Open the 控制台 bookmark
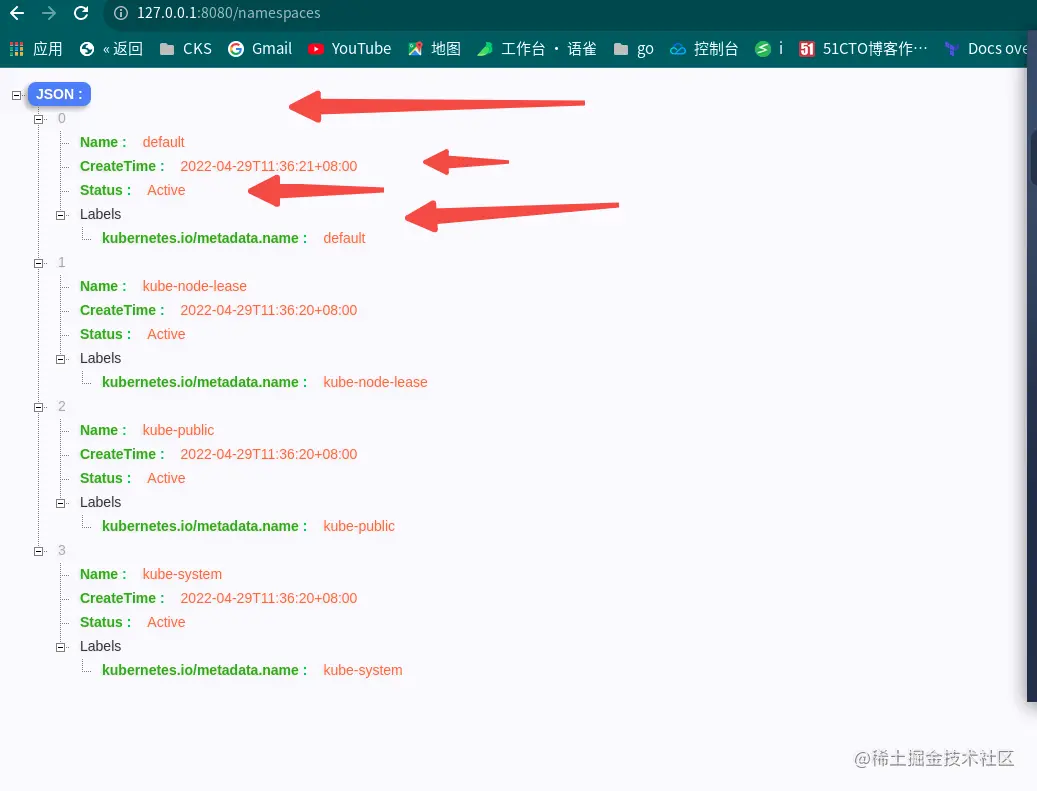This screenshot has width=1037, height=791. [704, 49]
